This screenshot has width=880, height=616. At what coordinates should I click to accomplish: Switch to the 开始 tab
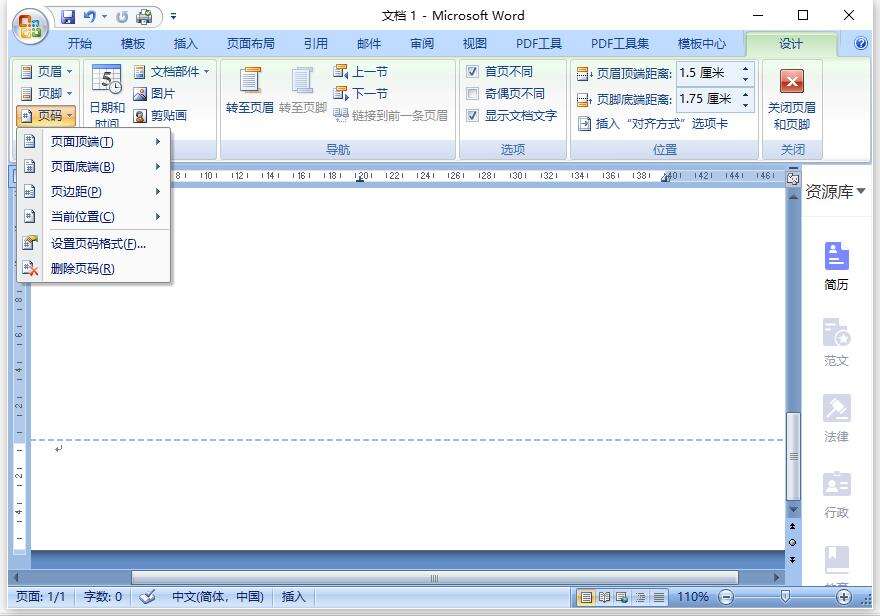tap(80, 43)
